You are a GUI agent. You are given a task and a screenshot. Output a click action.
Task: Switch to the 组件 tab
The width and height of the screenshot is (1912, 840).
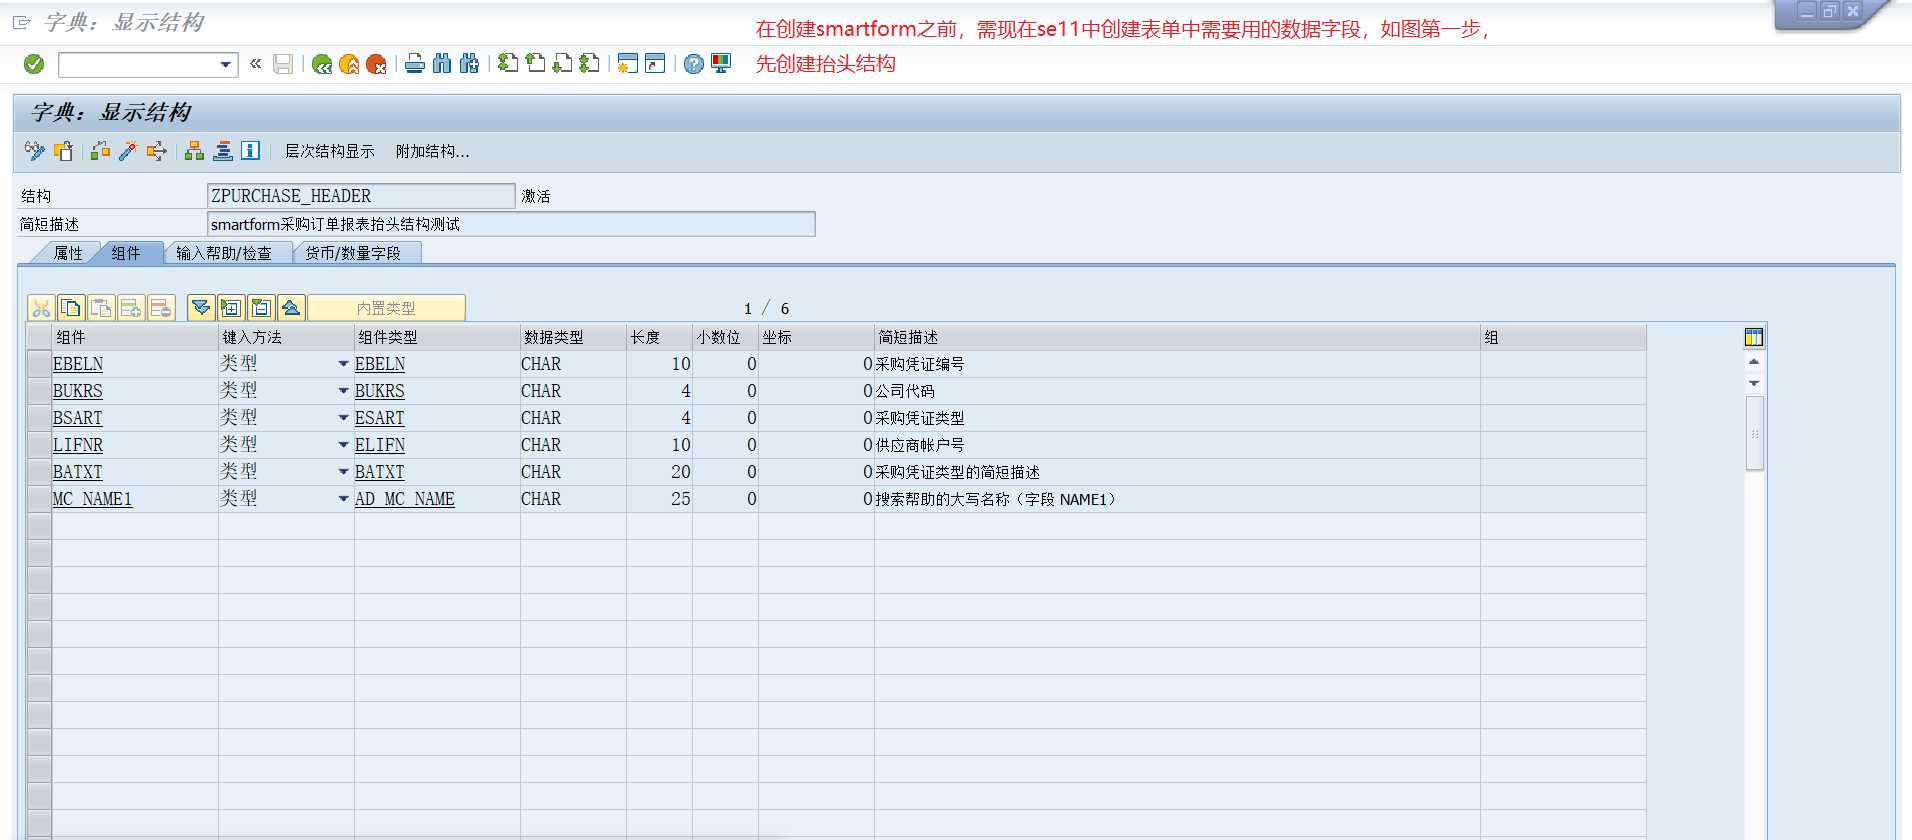point(126,253)
